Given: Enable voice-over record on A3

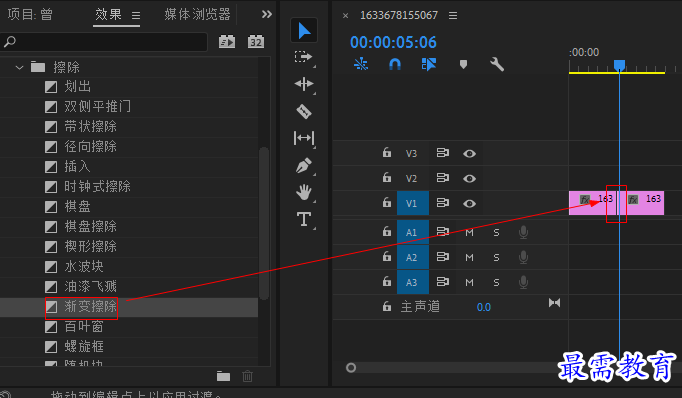Looking at the screenshot, I should pyautogui.click(x=524, y=282).
